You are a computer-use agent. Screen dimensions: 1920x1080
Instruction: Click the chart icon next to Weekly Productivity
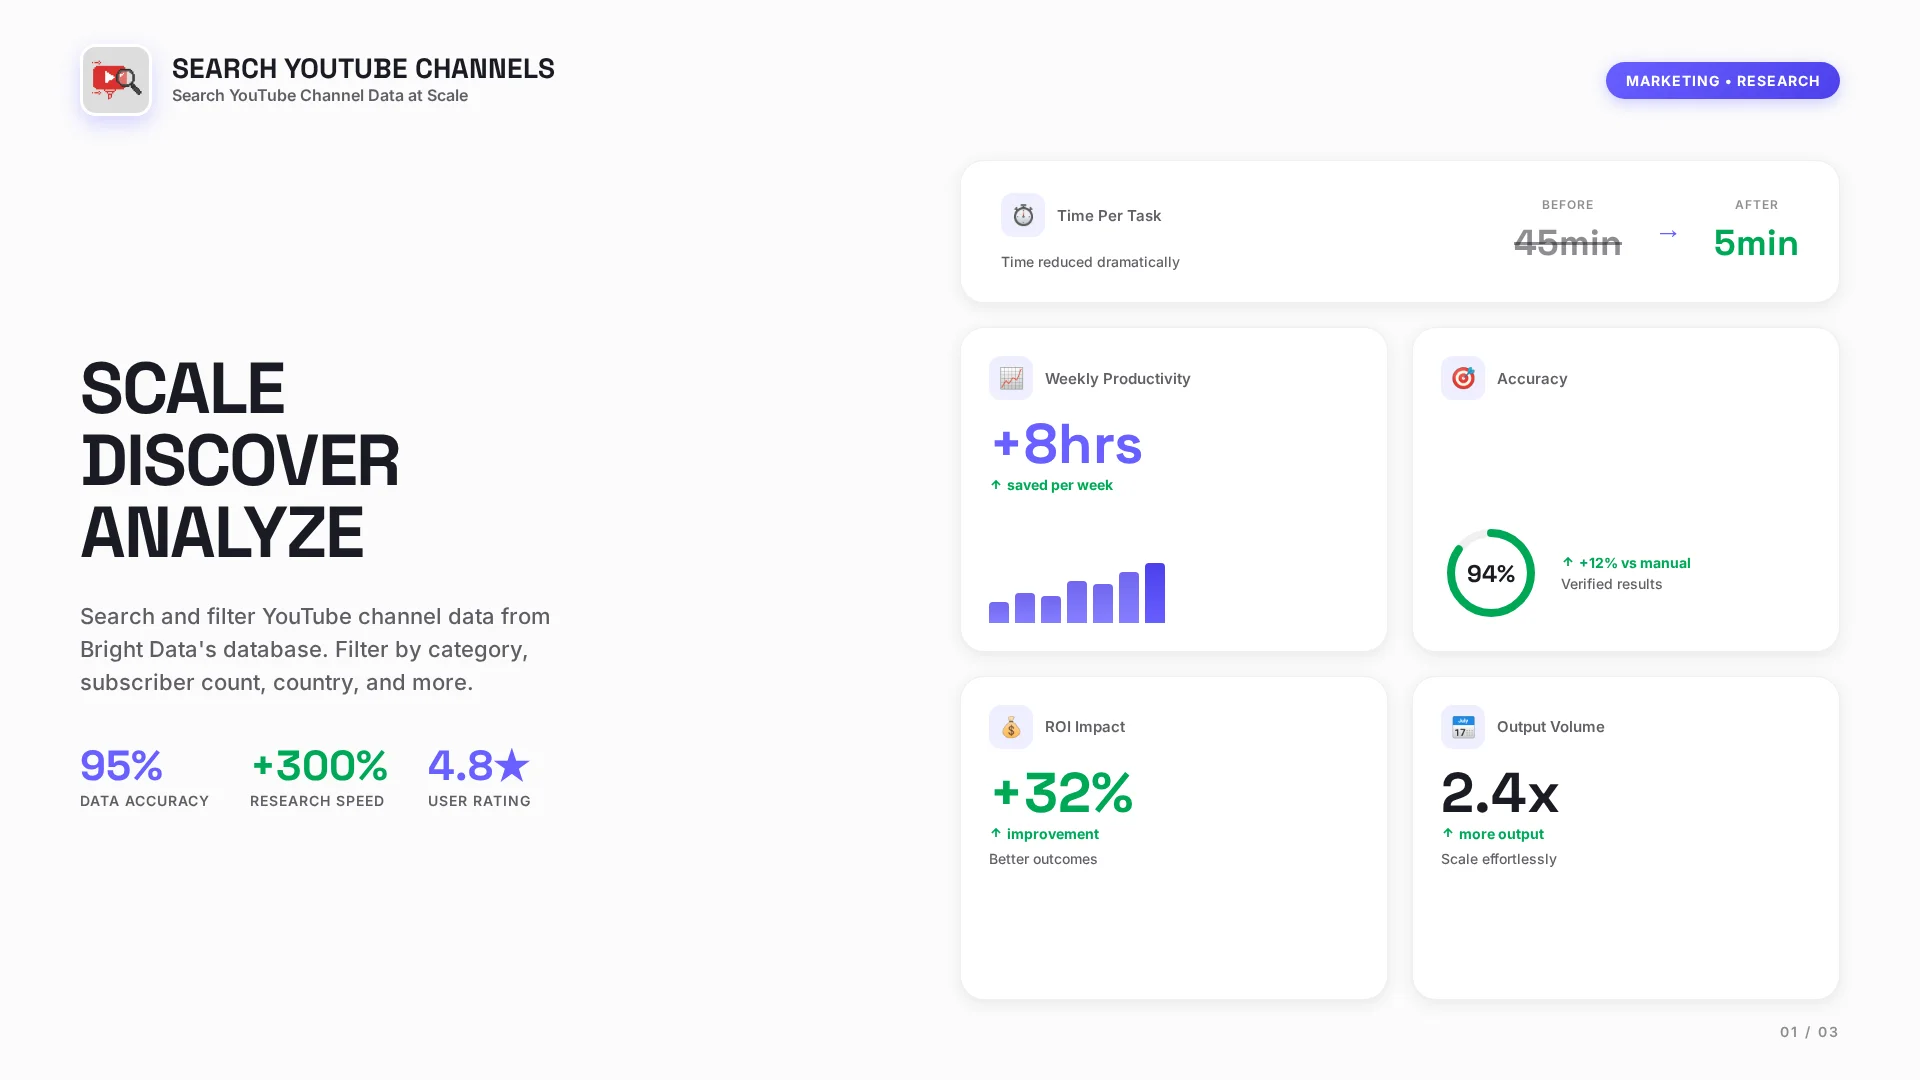pos(1010,378)
